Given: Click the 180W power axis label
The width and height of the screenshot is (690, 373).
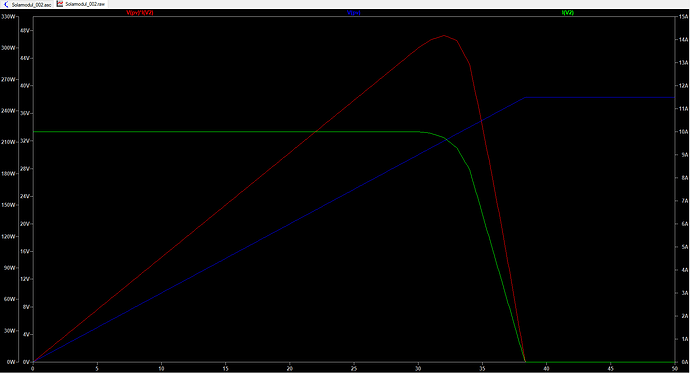Looking at the screenshot, I should [8, 174].
